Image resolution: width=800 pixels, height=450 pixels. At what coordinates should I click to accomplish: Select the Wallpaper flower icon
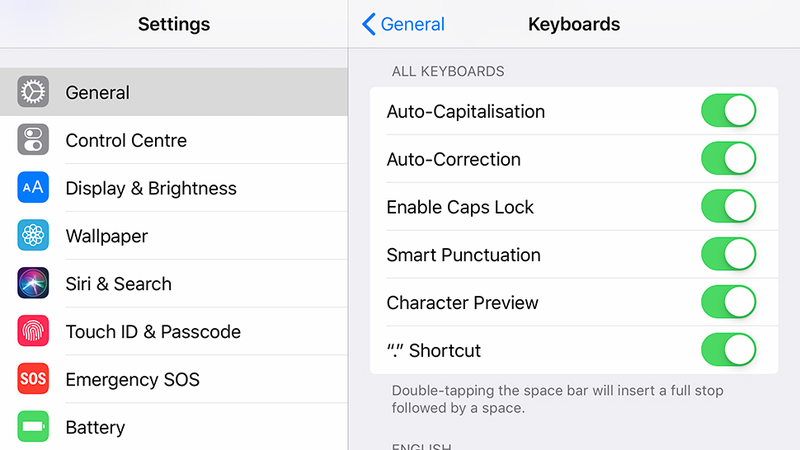(33, 235)
